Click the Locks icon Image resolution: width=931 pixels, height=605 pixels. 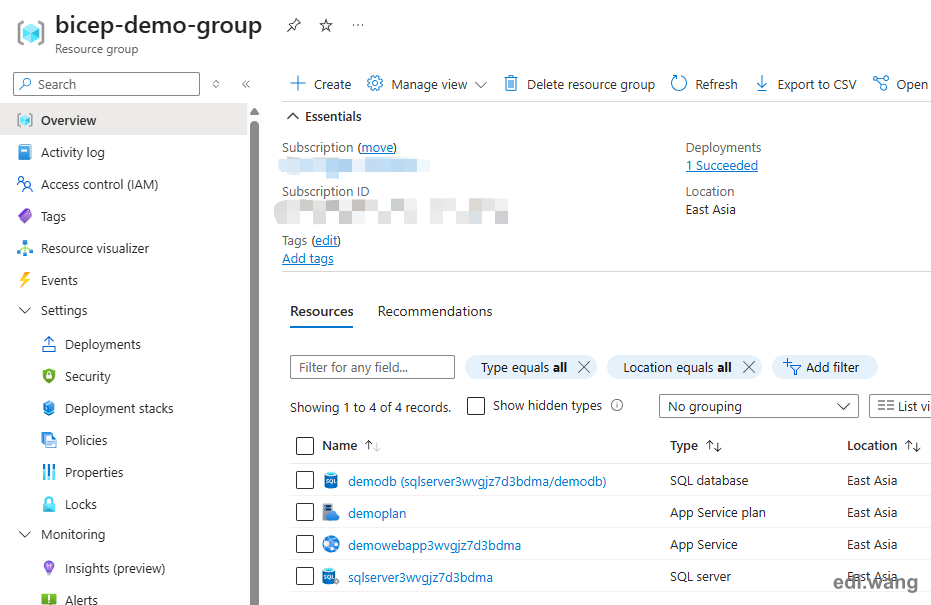point(49,505)
